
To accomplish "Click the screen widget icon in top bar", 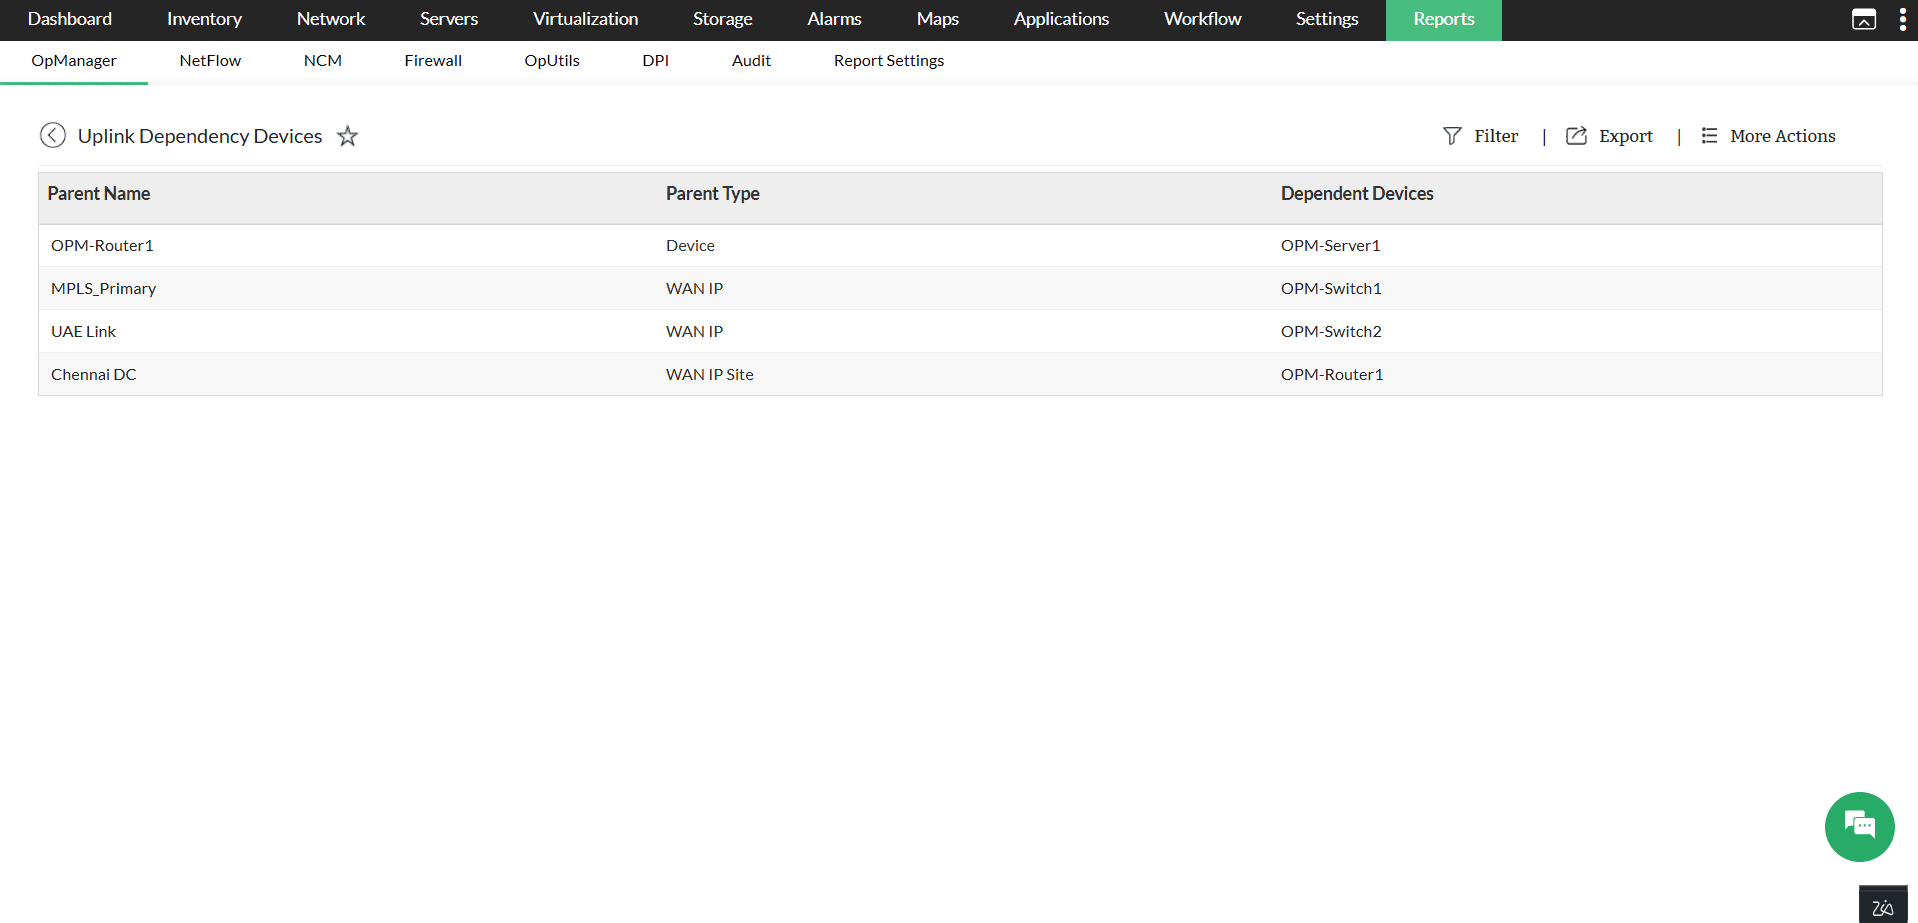I will tap(1864, 19).
